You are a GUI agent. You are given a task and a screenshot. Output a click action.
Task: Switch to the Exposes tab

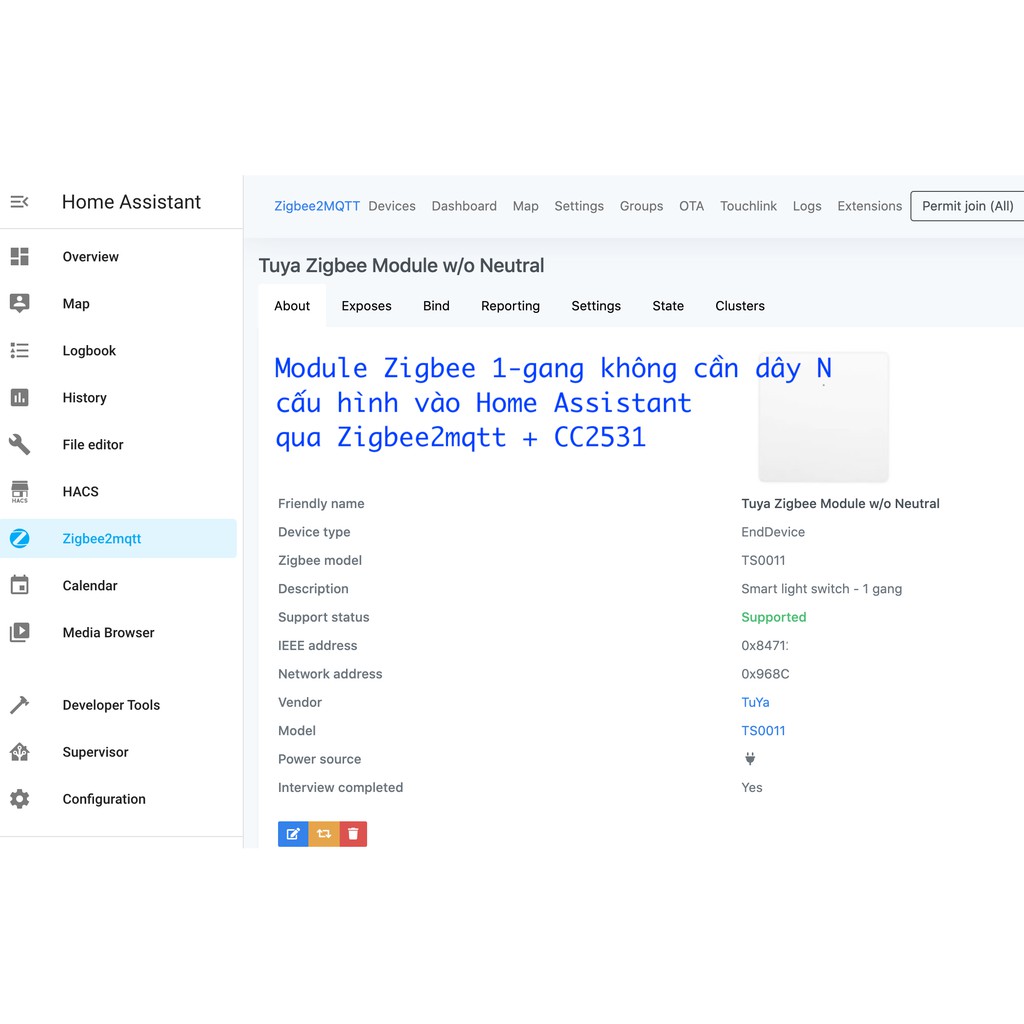[x=366, y=306]
